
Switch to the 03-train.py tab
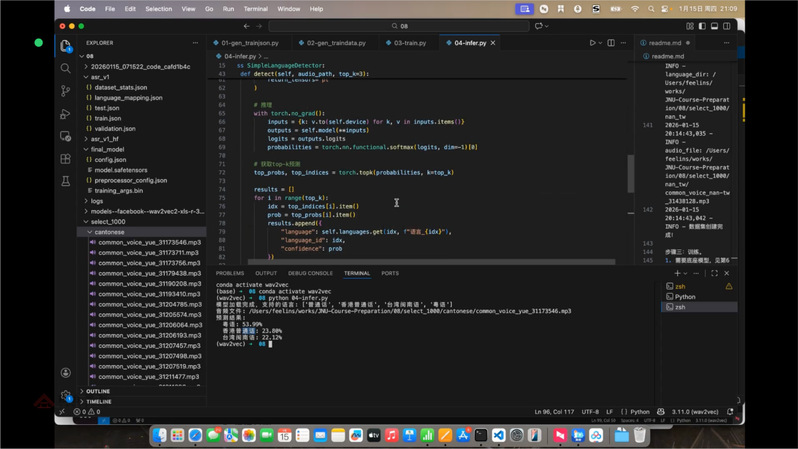[x=410, y=43]
